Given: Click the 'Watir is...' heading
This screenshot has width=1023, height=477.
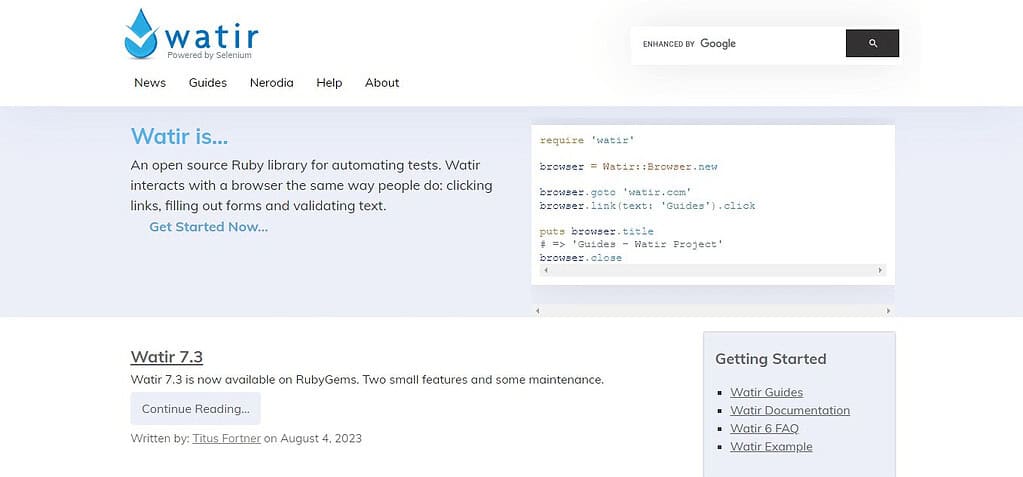Looking at the screenshot, I should pos(179,136).
